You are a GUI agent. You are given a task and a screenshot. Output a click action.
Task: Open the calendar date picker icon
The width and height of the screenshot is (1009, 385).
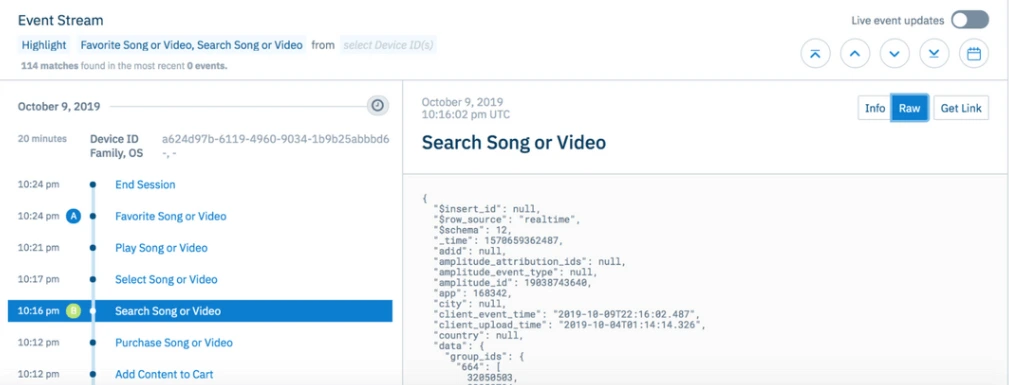974,54
